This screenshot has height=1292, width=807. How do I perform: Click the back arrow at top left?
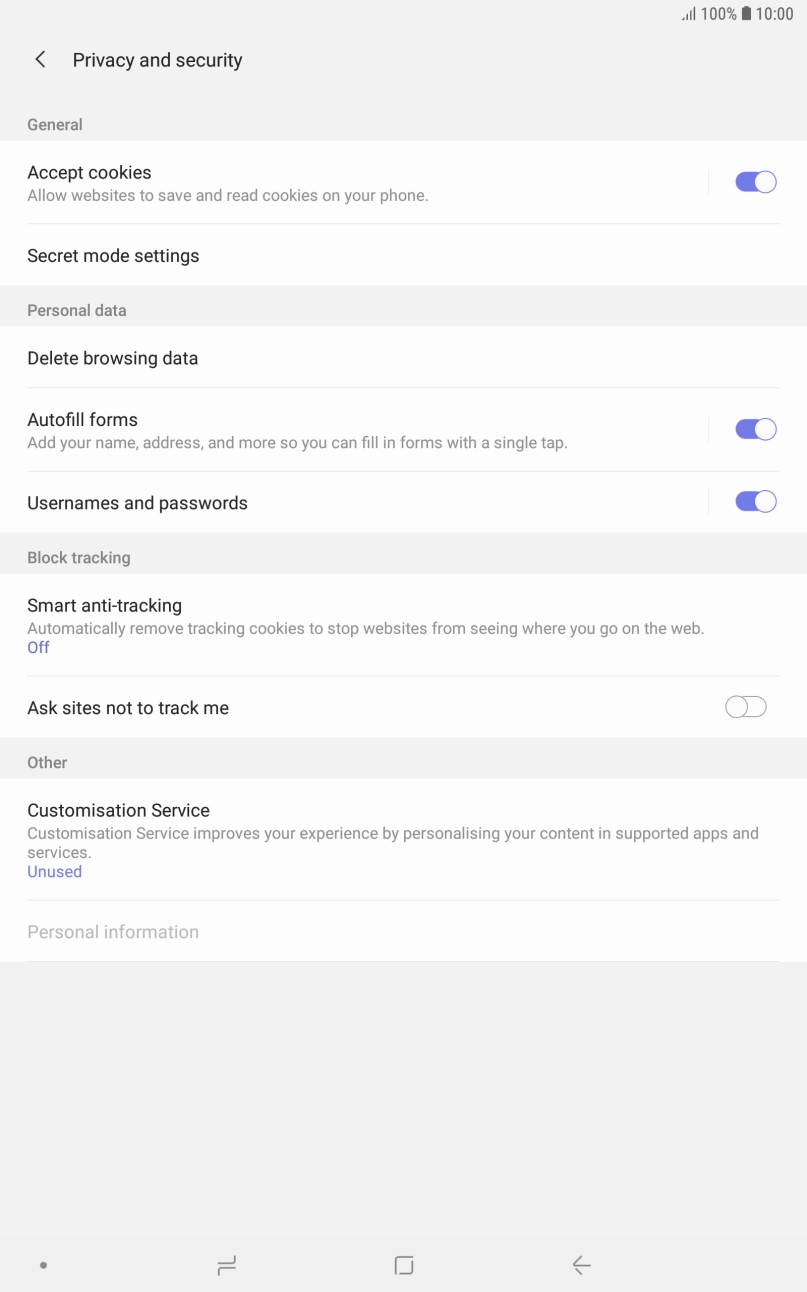[39, 59]
